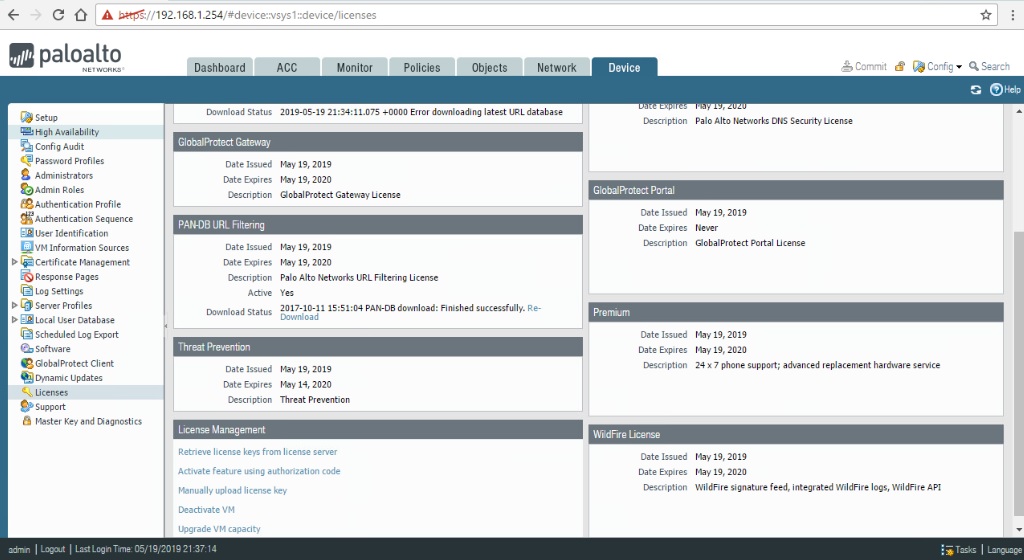The image size is (1024, 560).
Task: Click the Commit button
Action: tap(863, 67)
